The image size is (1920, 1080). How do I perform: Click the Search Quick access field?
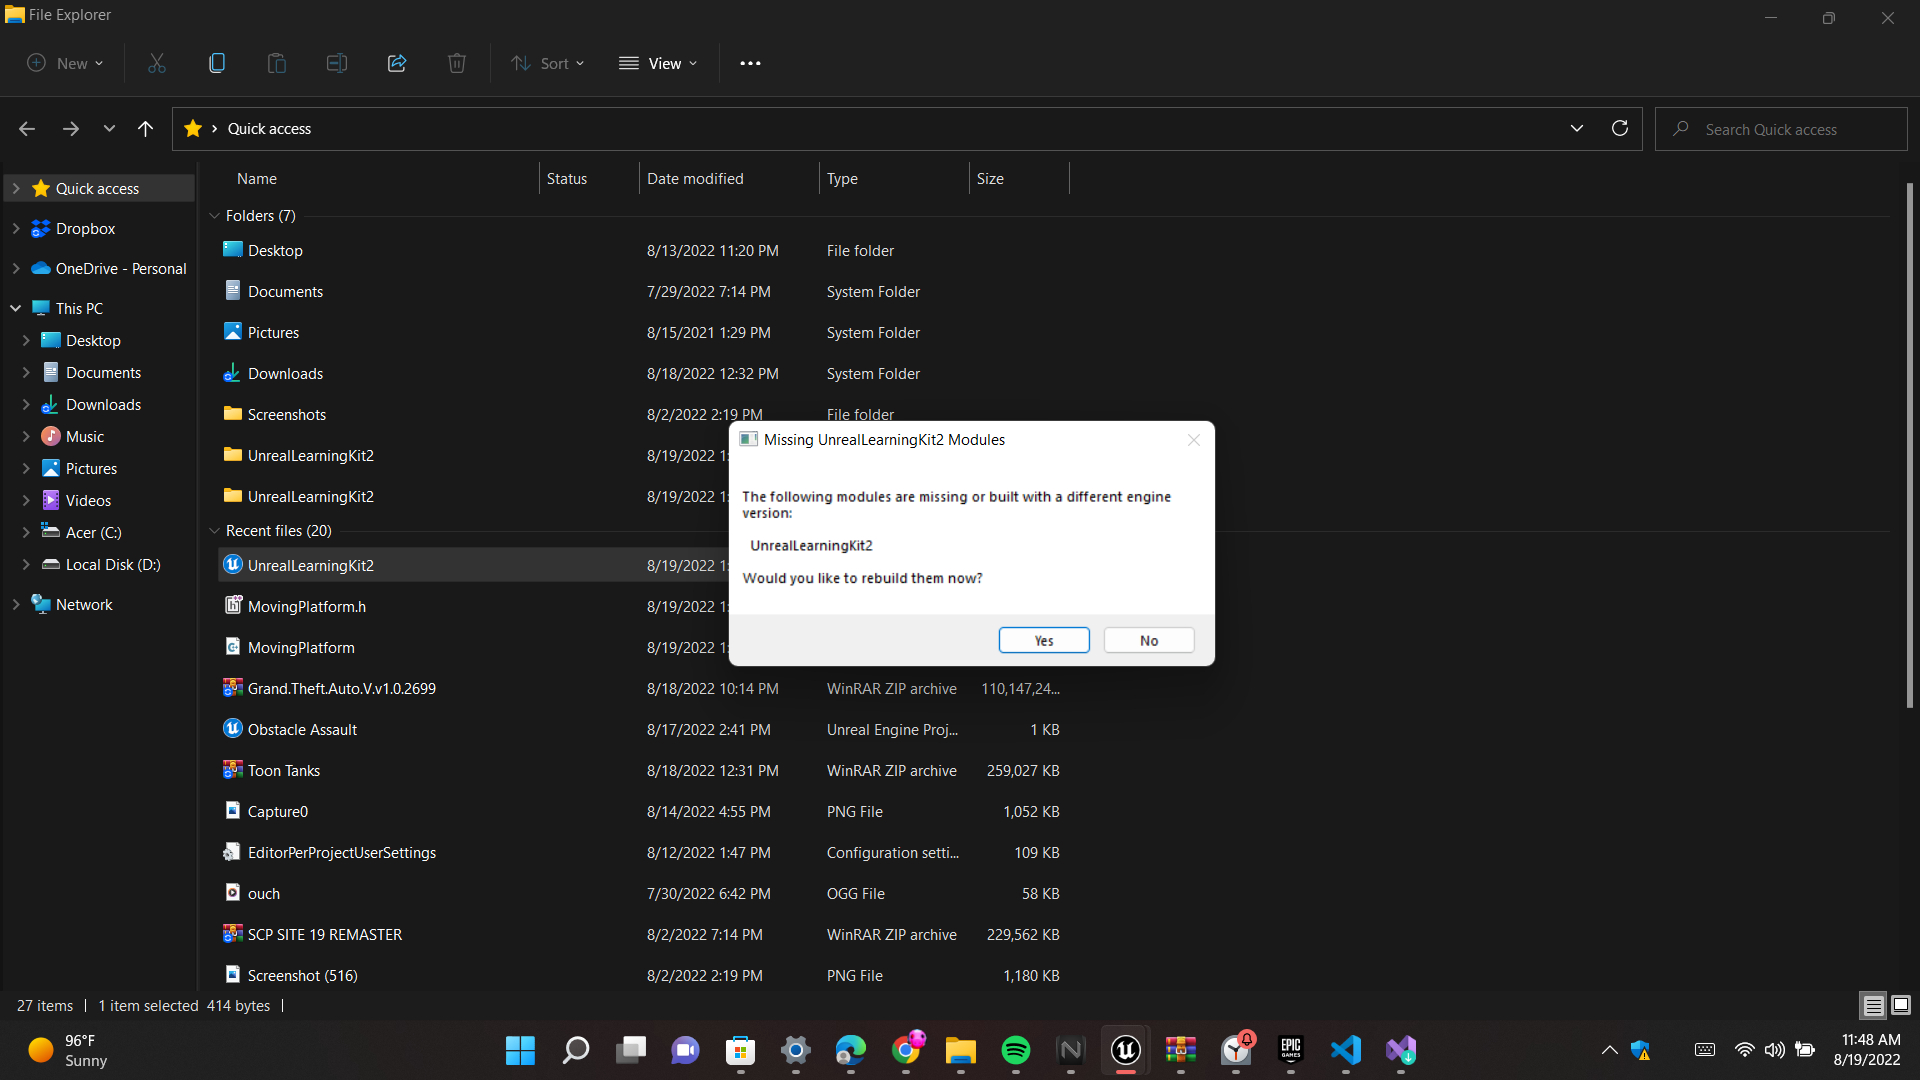[x=1781, y=129]
